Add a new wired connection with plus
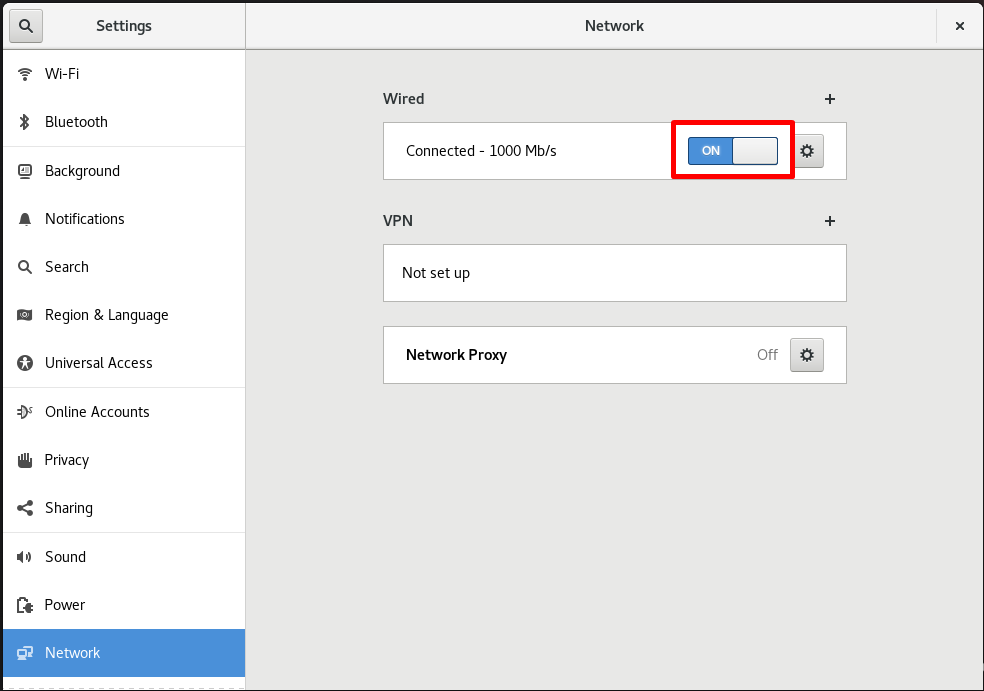 pos(830,99)
